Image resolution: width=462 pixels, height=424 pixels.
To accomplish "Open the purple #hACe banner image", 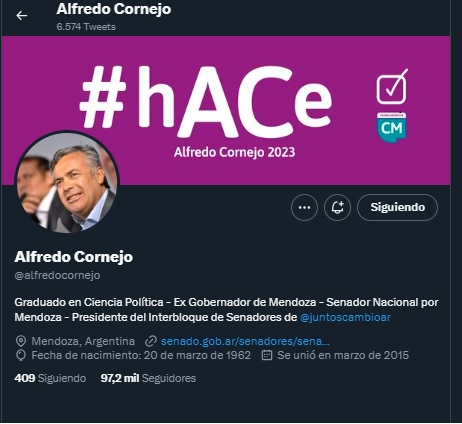I will (x=226, y=110).
